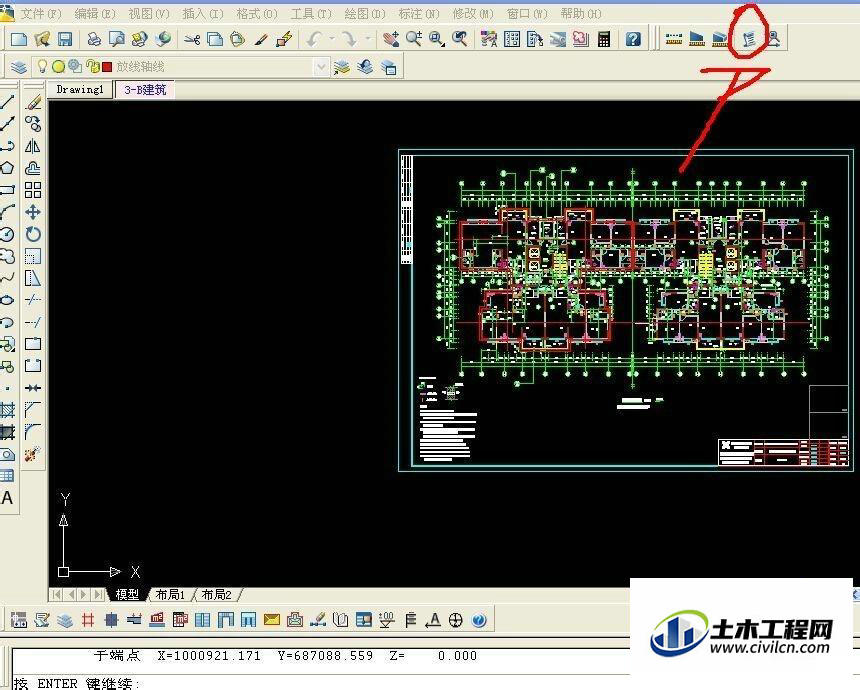This screenshot has width=860, height=690.
Task: Open the 格式(O) menu
Action: coord(257,13)
